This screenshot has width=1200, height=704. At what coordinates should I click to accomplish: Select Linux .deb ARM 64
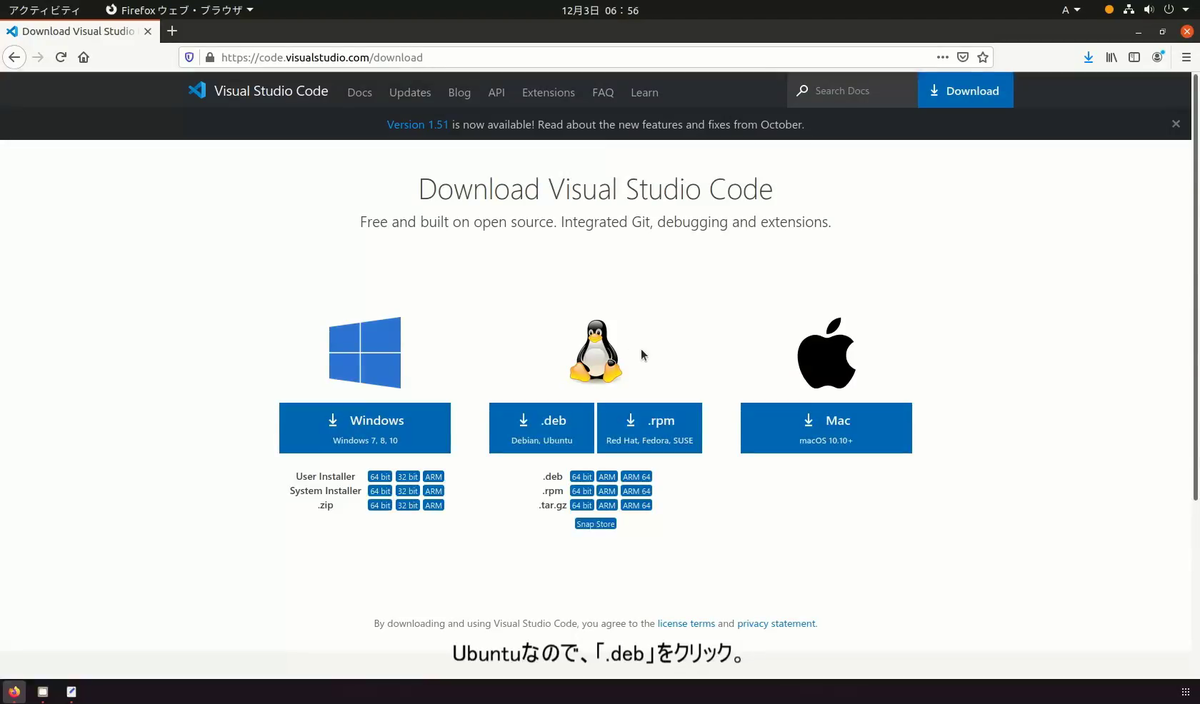point(637,477)
